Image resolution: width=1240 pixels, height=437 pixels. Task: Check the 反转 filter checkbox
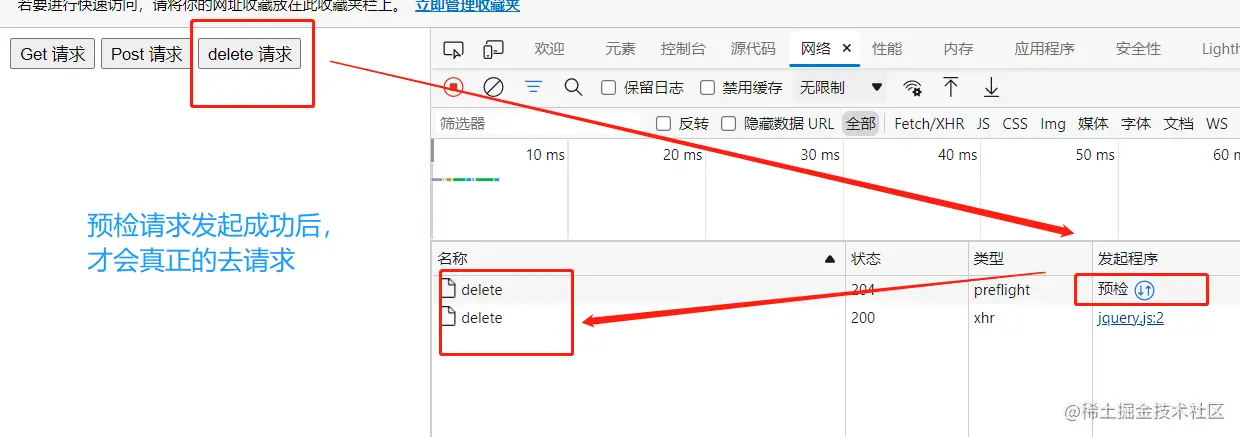(x=663, y=124)
